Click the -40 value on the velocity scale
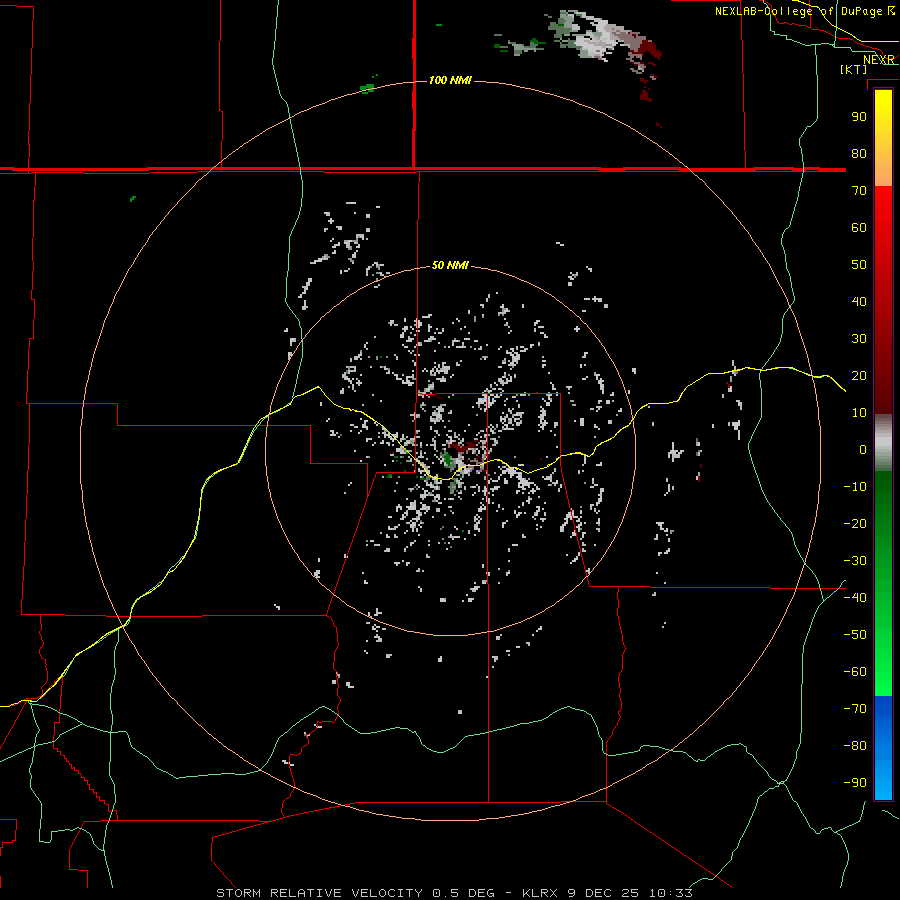Viewport: 900px width, 900px height. click(x=855, y=598)
